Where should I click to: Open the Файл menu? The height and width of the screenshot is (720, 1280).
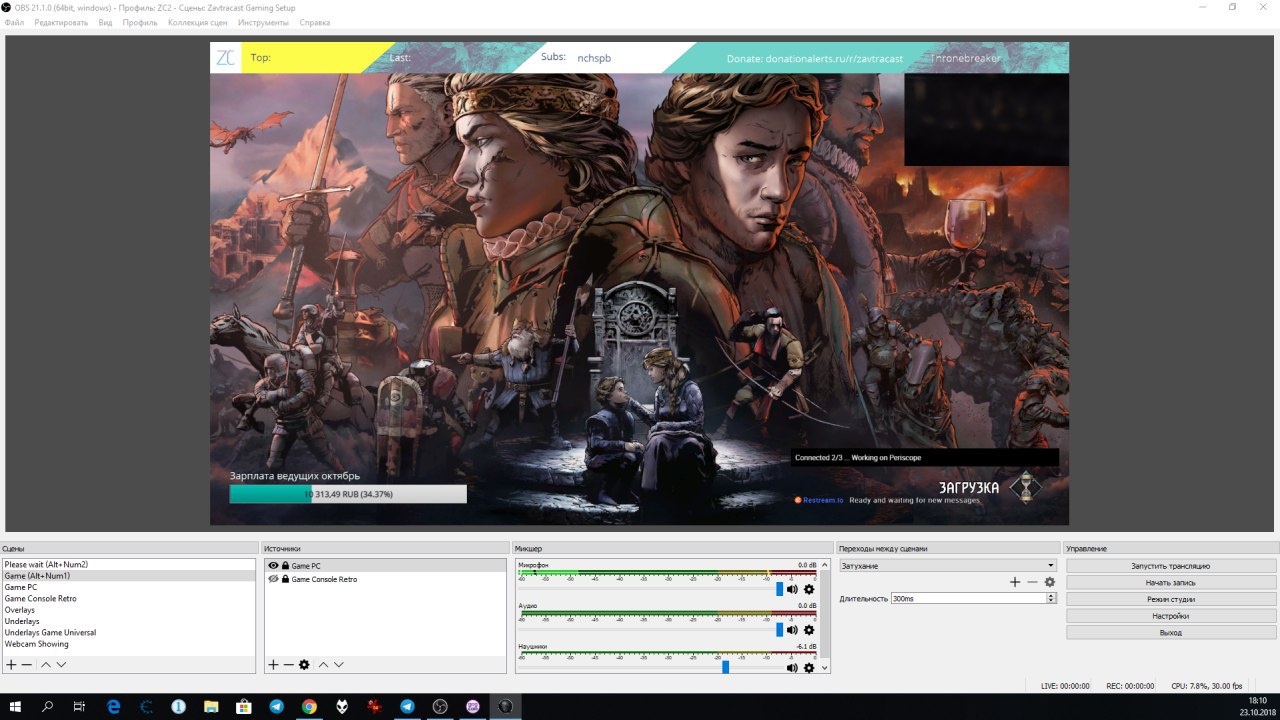point(14,22)
